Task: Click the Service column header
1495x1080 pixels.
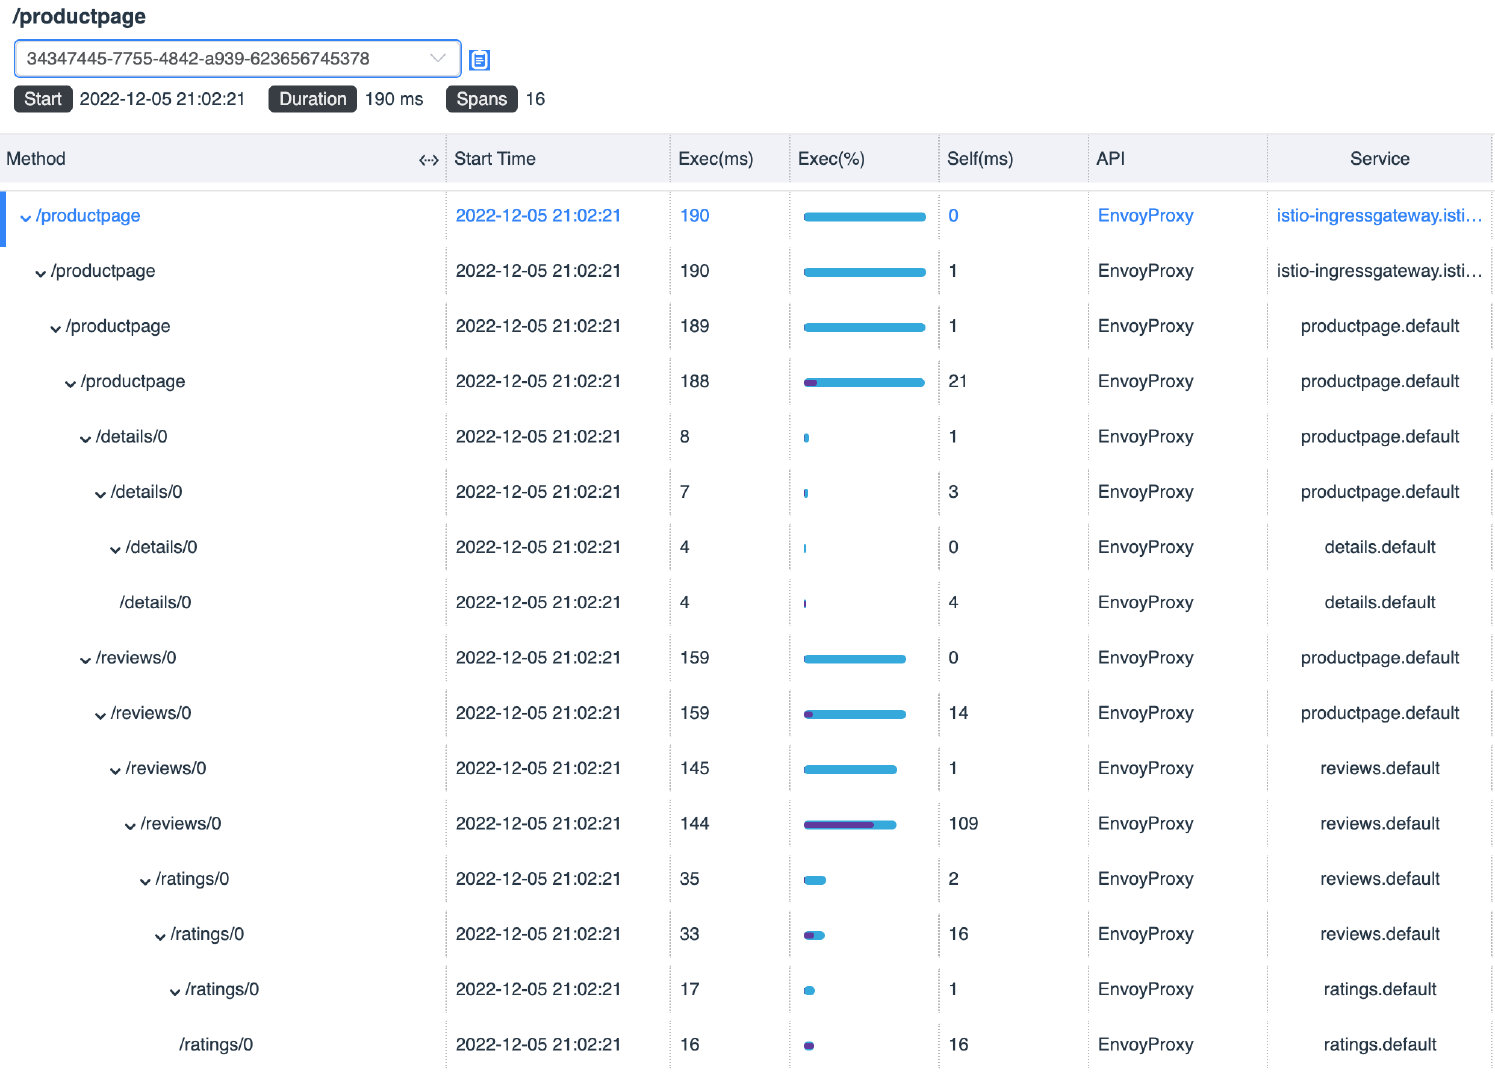Action: (1379, 159)
